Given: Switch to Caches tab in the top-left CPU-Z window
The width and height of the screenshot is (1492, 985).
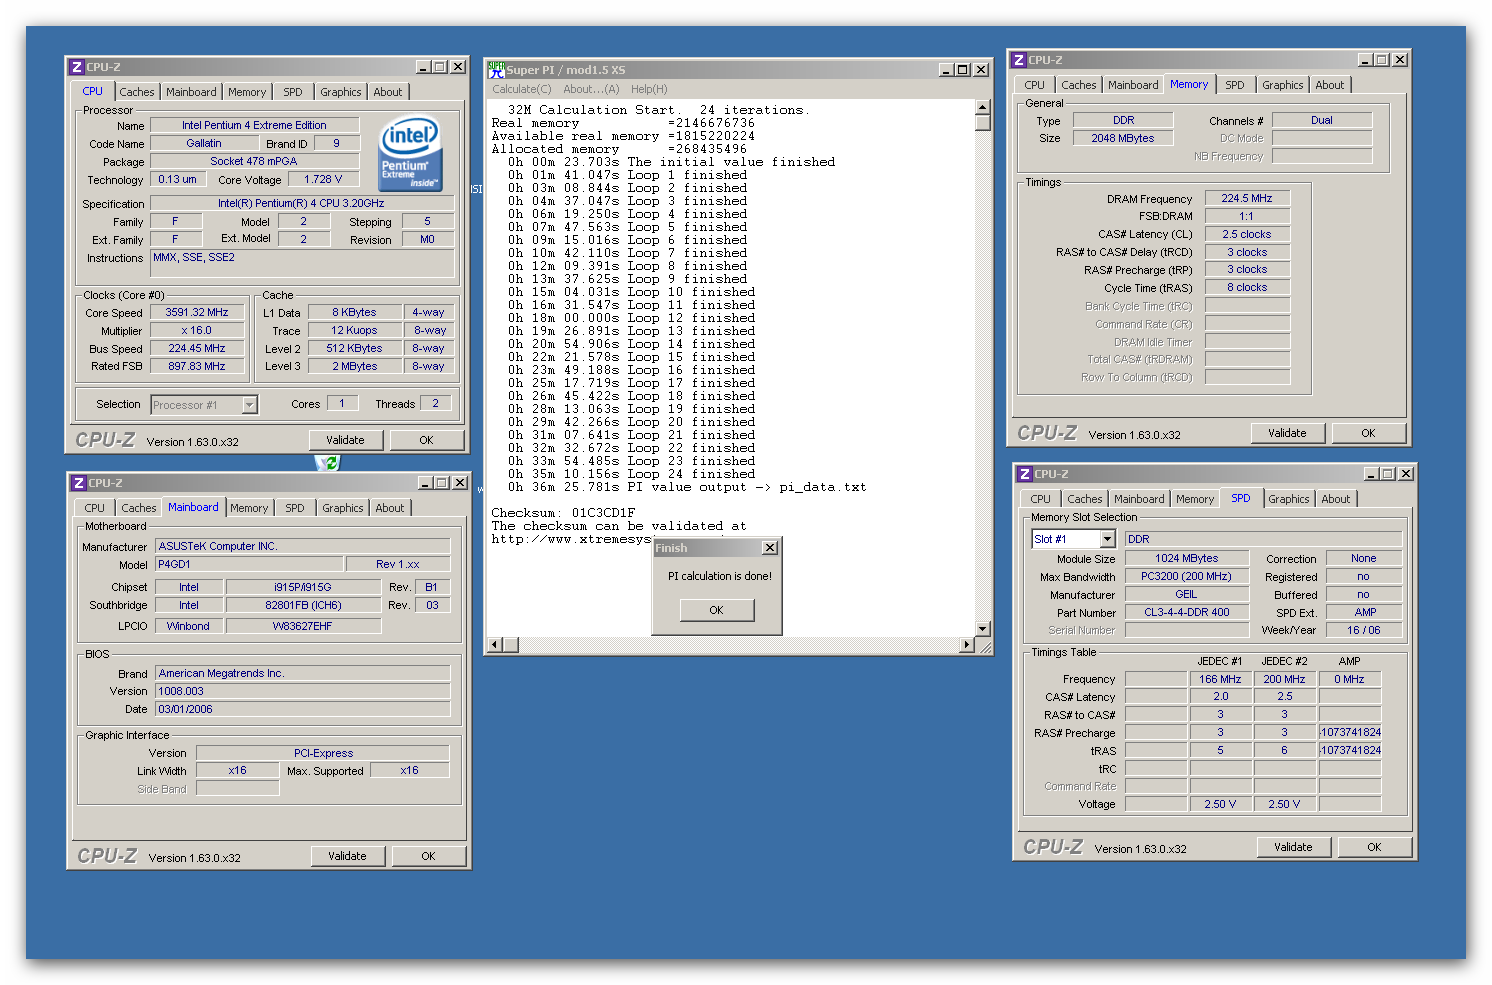Looking at the screenshot, I should pos(137,92).
